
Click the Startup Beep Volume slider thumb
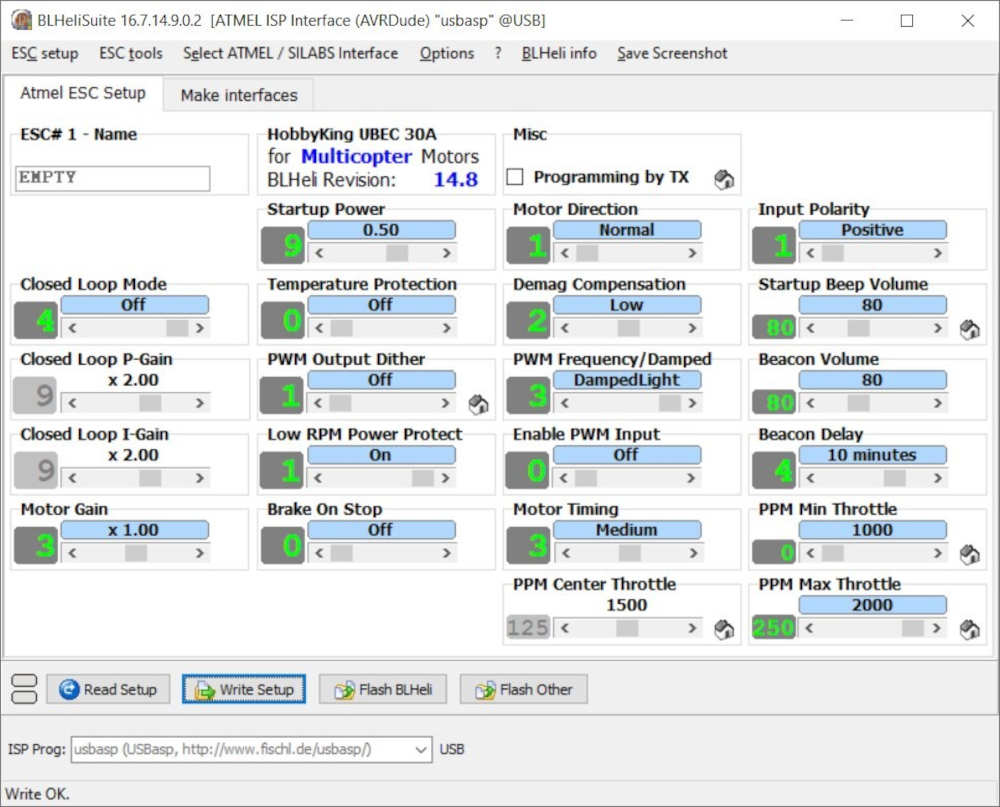pyautogui.click(x=858, y=329)
